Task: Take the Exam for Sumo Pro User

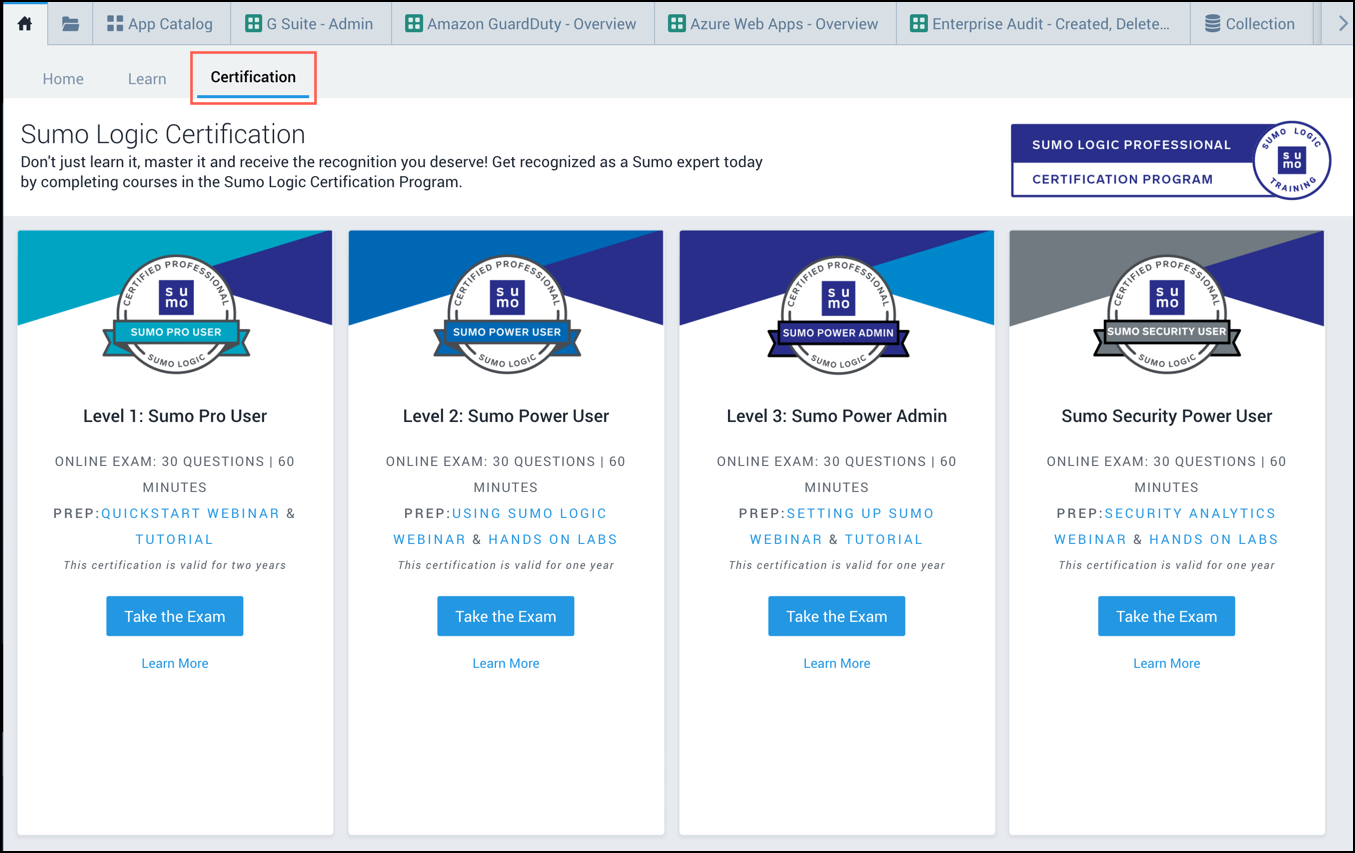Action: click(175, 616)
